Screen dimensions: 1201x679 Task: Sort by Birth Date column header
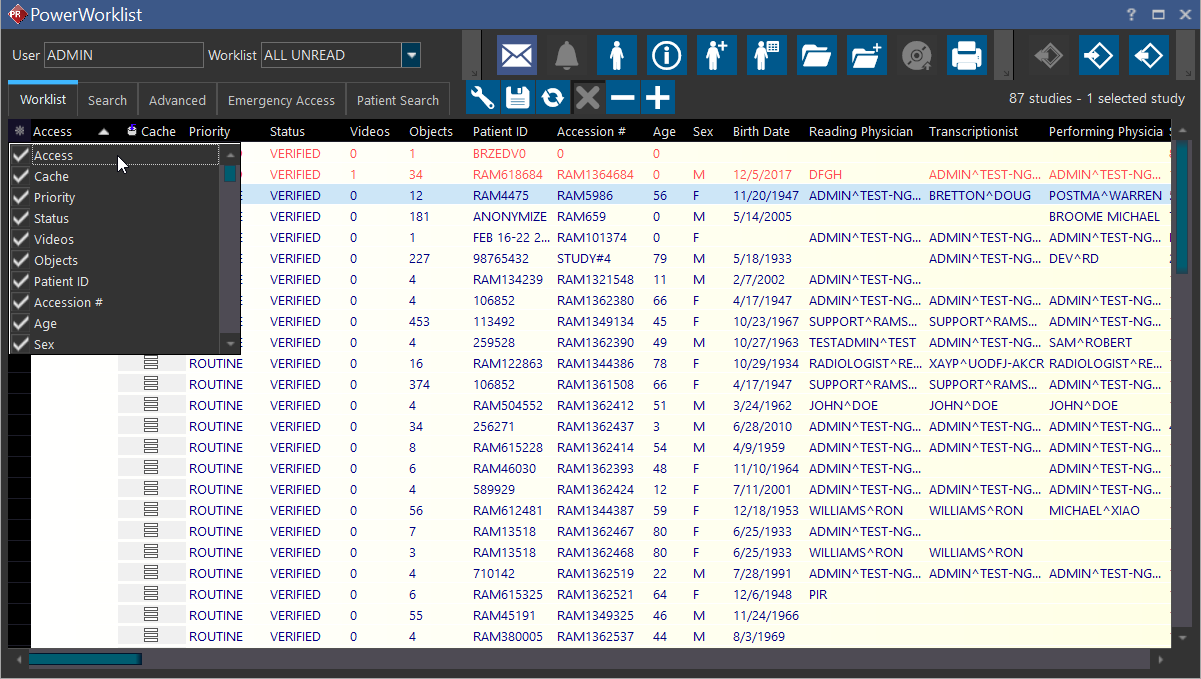pos(761,131)
